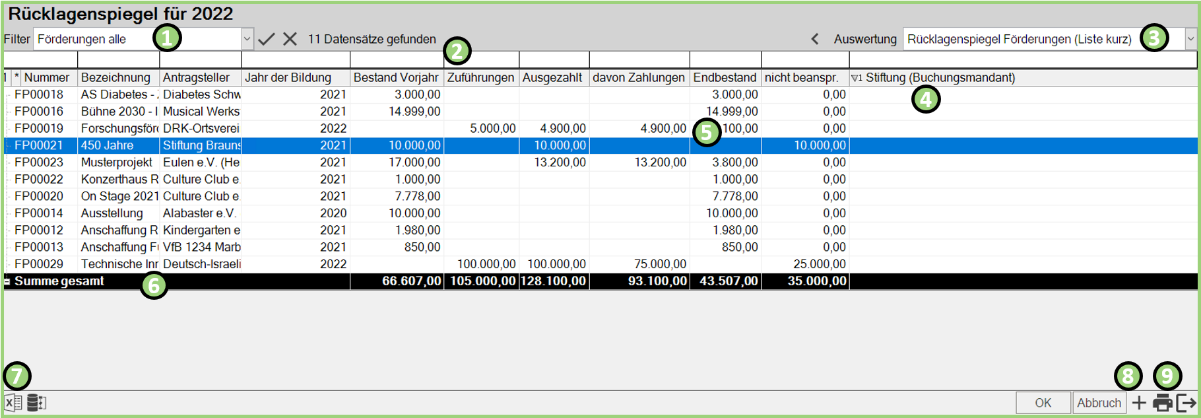Click the filter field above Bezeichnung column
This screenshot has height=418, width=1201.
[118, 59]
